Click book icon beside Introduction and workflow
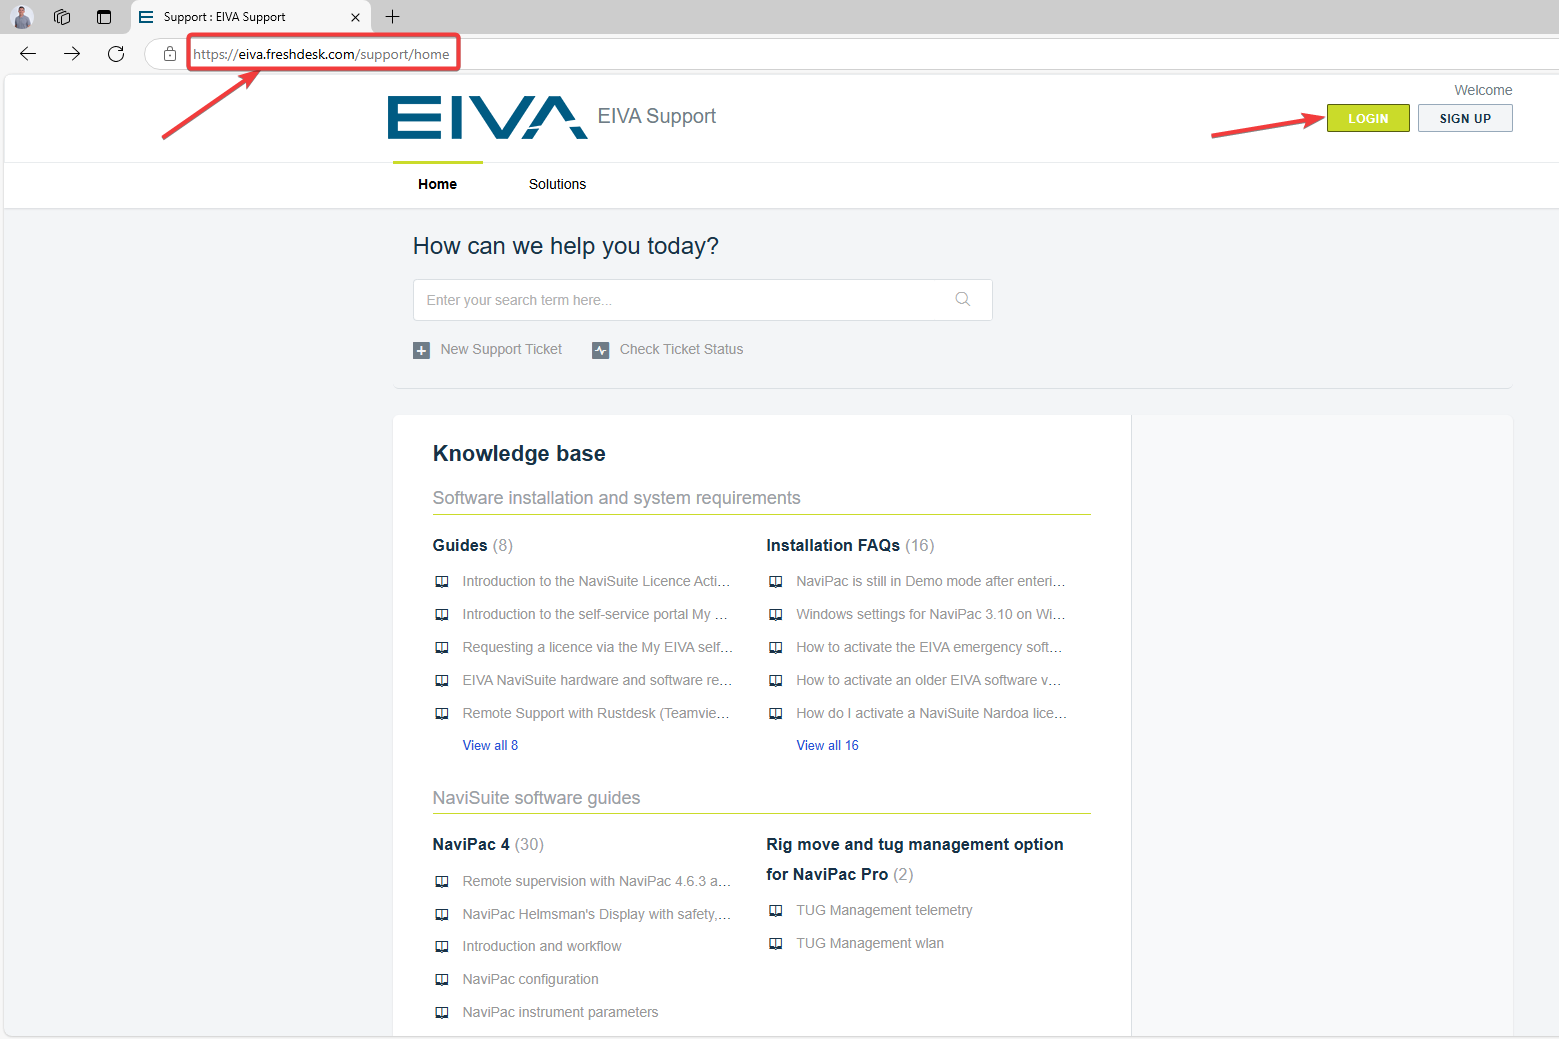 pos(442,947)
